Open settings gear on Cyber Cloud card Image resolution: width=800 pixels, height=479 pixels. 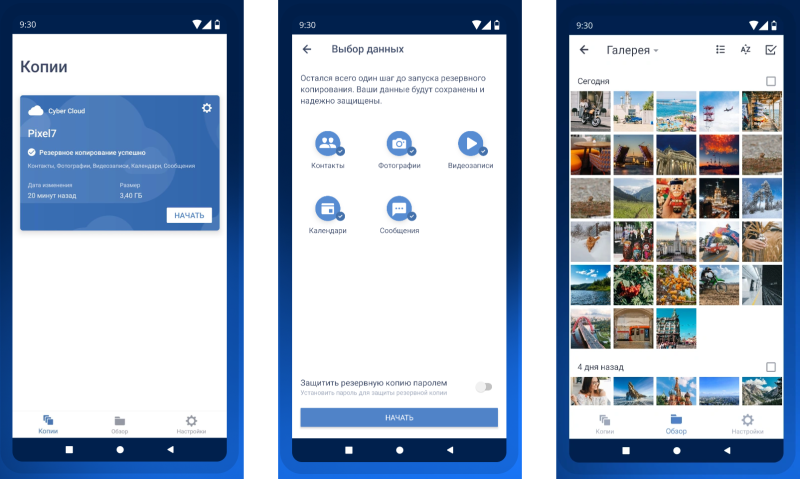coord(206,108)
